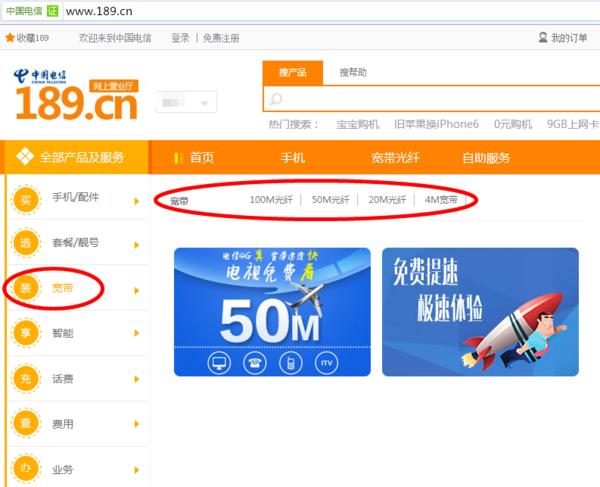Open the 免费提速 极速体验 rocket banner
This screenshot has width=600, height=487.
pyautogui.click(x=480, y=312)
